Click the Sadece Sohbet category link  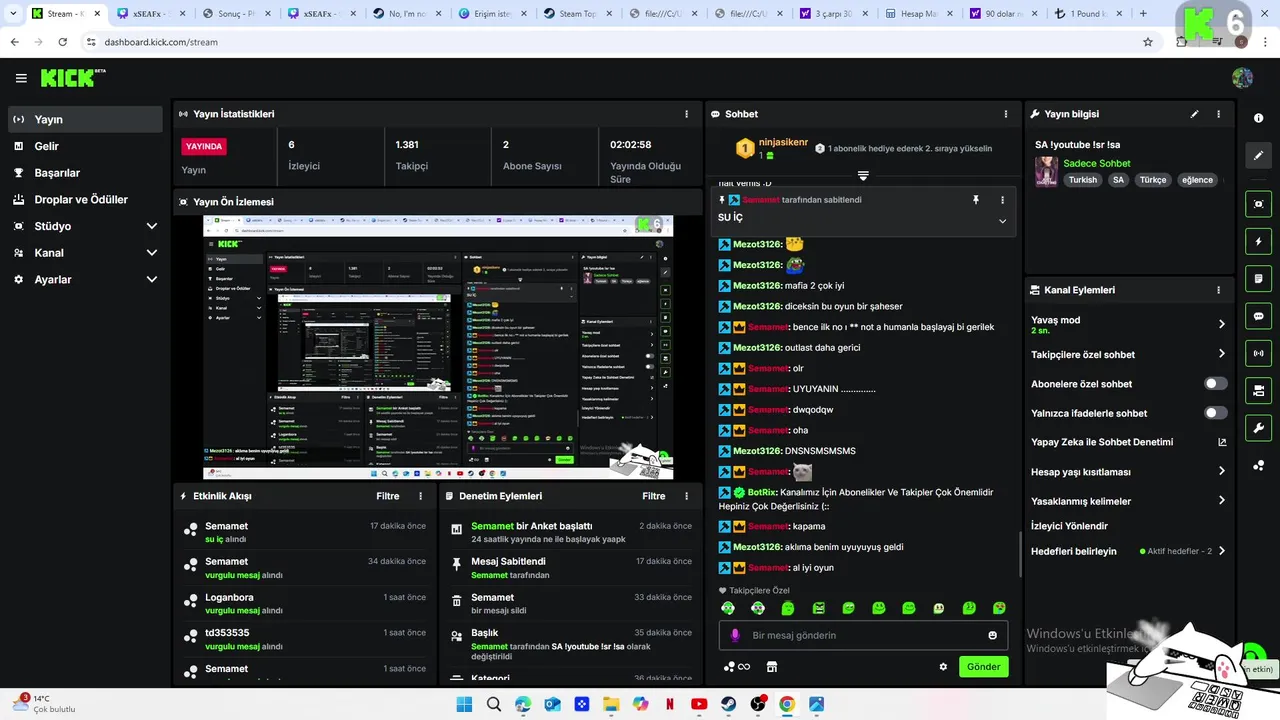point(1097,163)
